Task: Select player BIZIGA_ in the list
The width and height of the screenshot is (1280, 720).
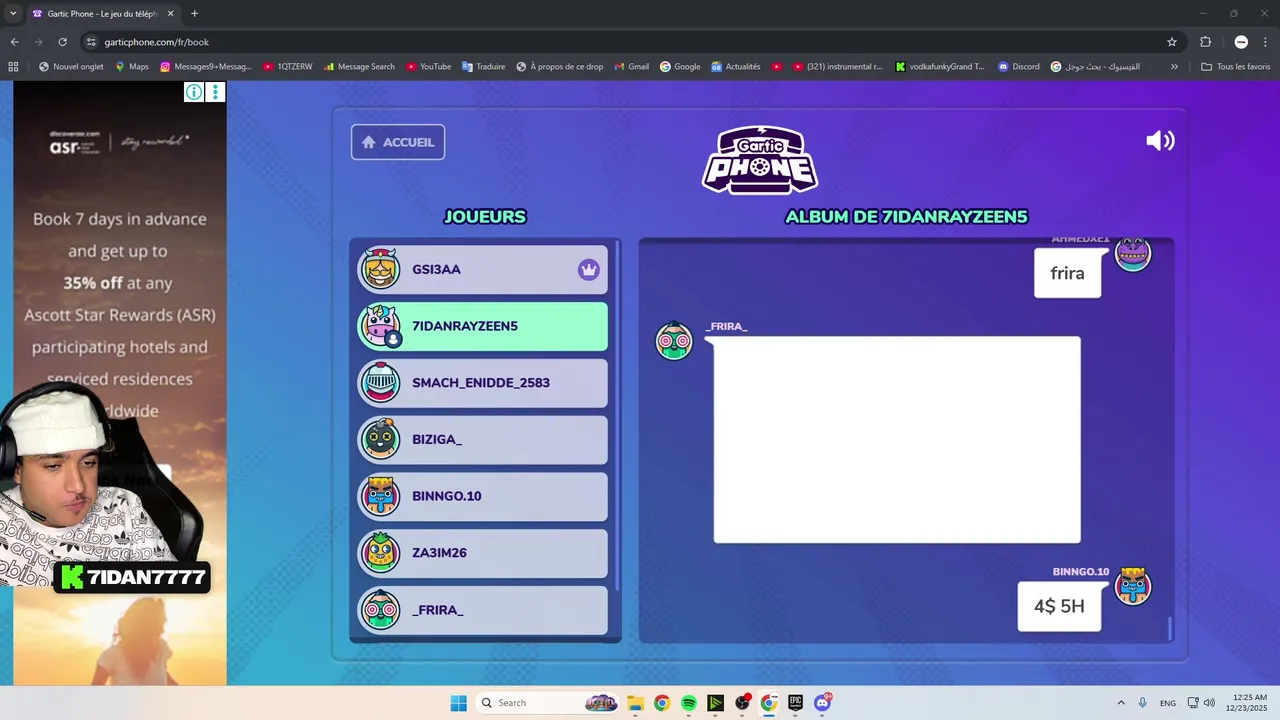Action: (483, 440)
